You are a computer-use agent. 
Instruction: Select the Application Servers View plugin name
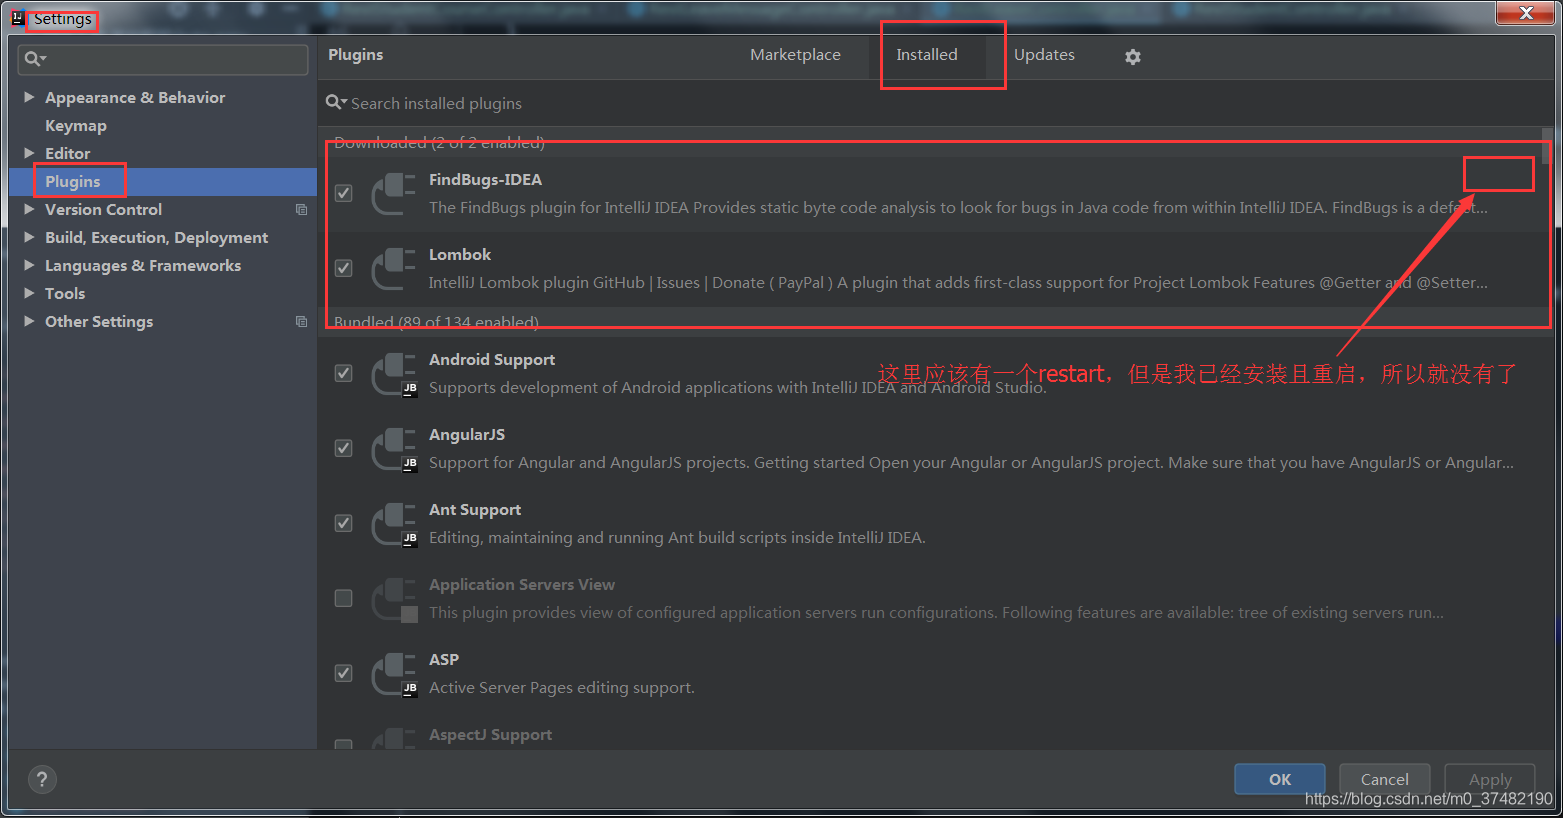pos(522,585)
